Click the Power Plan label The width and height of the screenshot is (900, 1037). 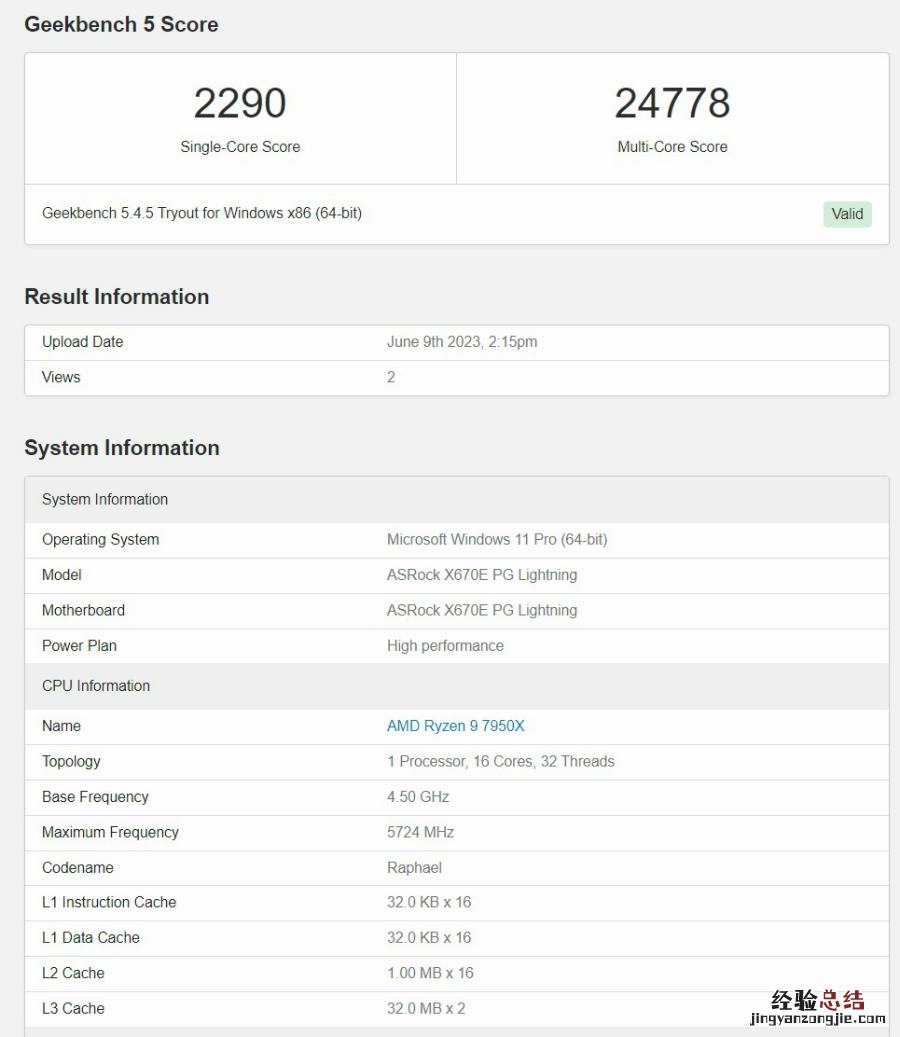[79, 646]
